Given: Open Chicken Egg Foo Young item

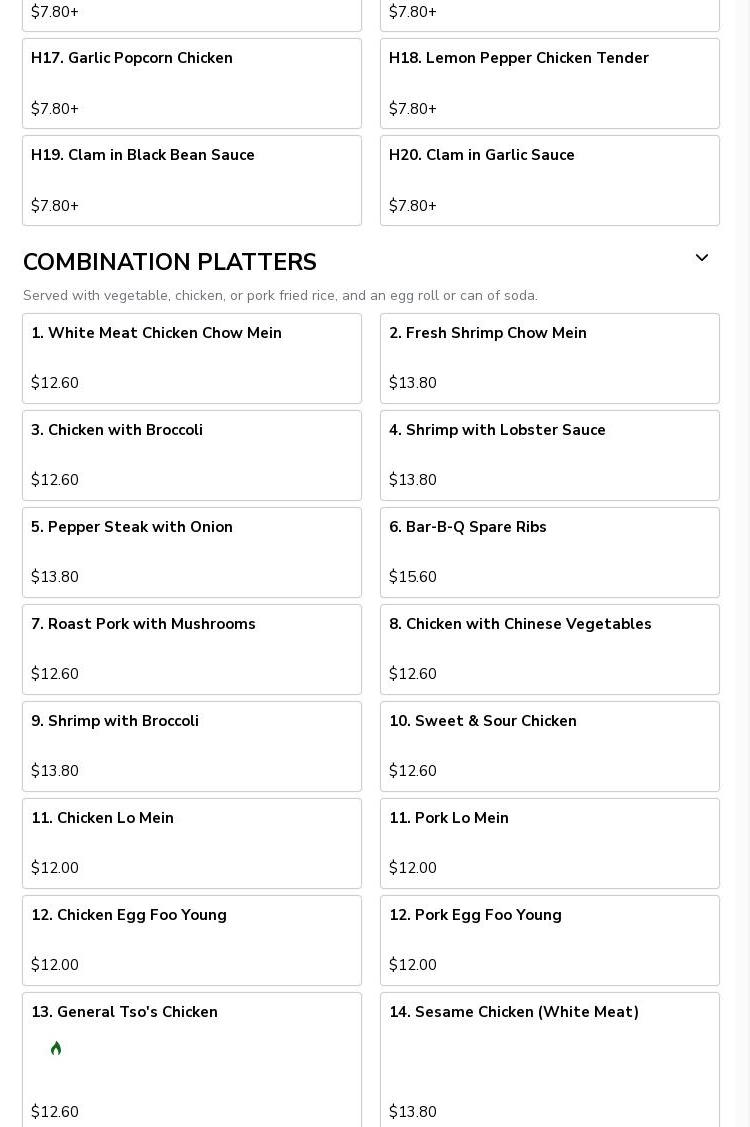Looking at the screenshot, I should point(192,940).
